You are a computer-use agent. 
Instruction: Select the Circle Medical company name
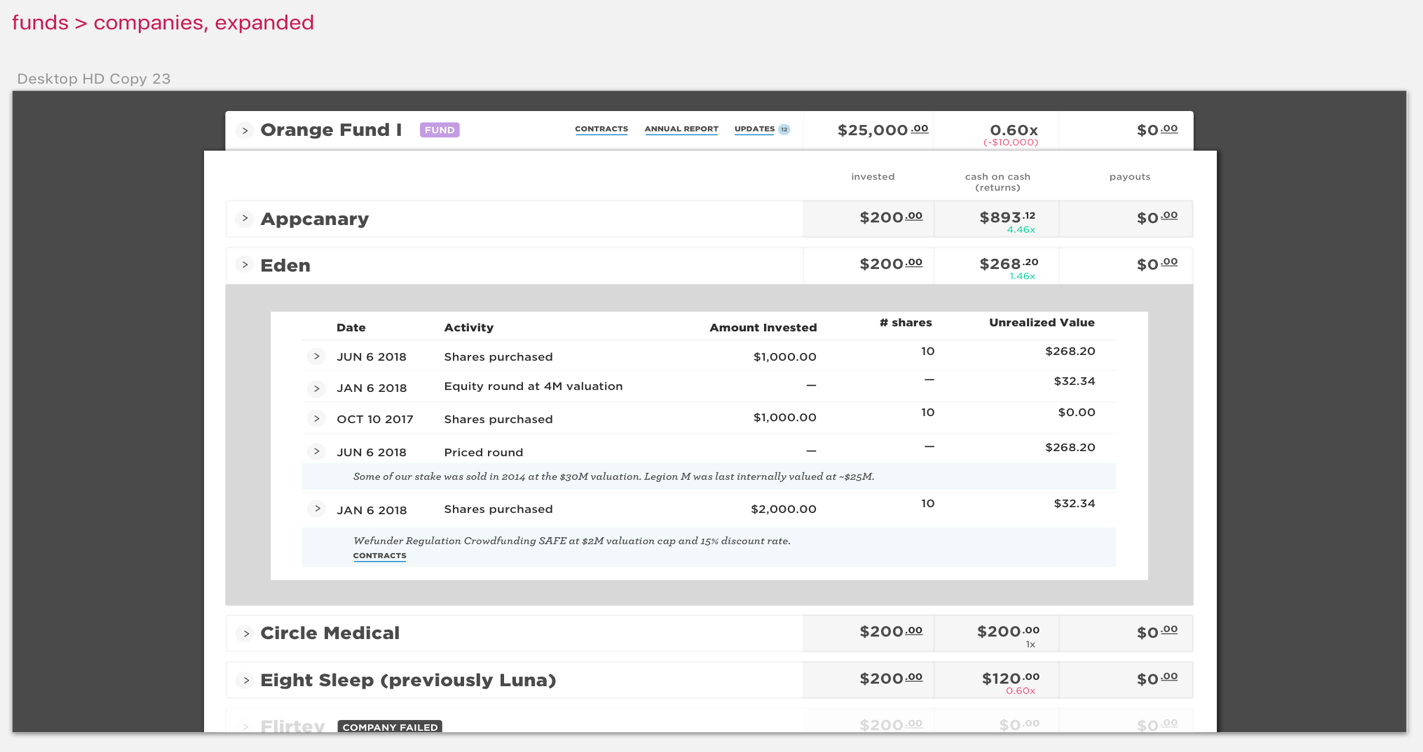tap(330, 633)
